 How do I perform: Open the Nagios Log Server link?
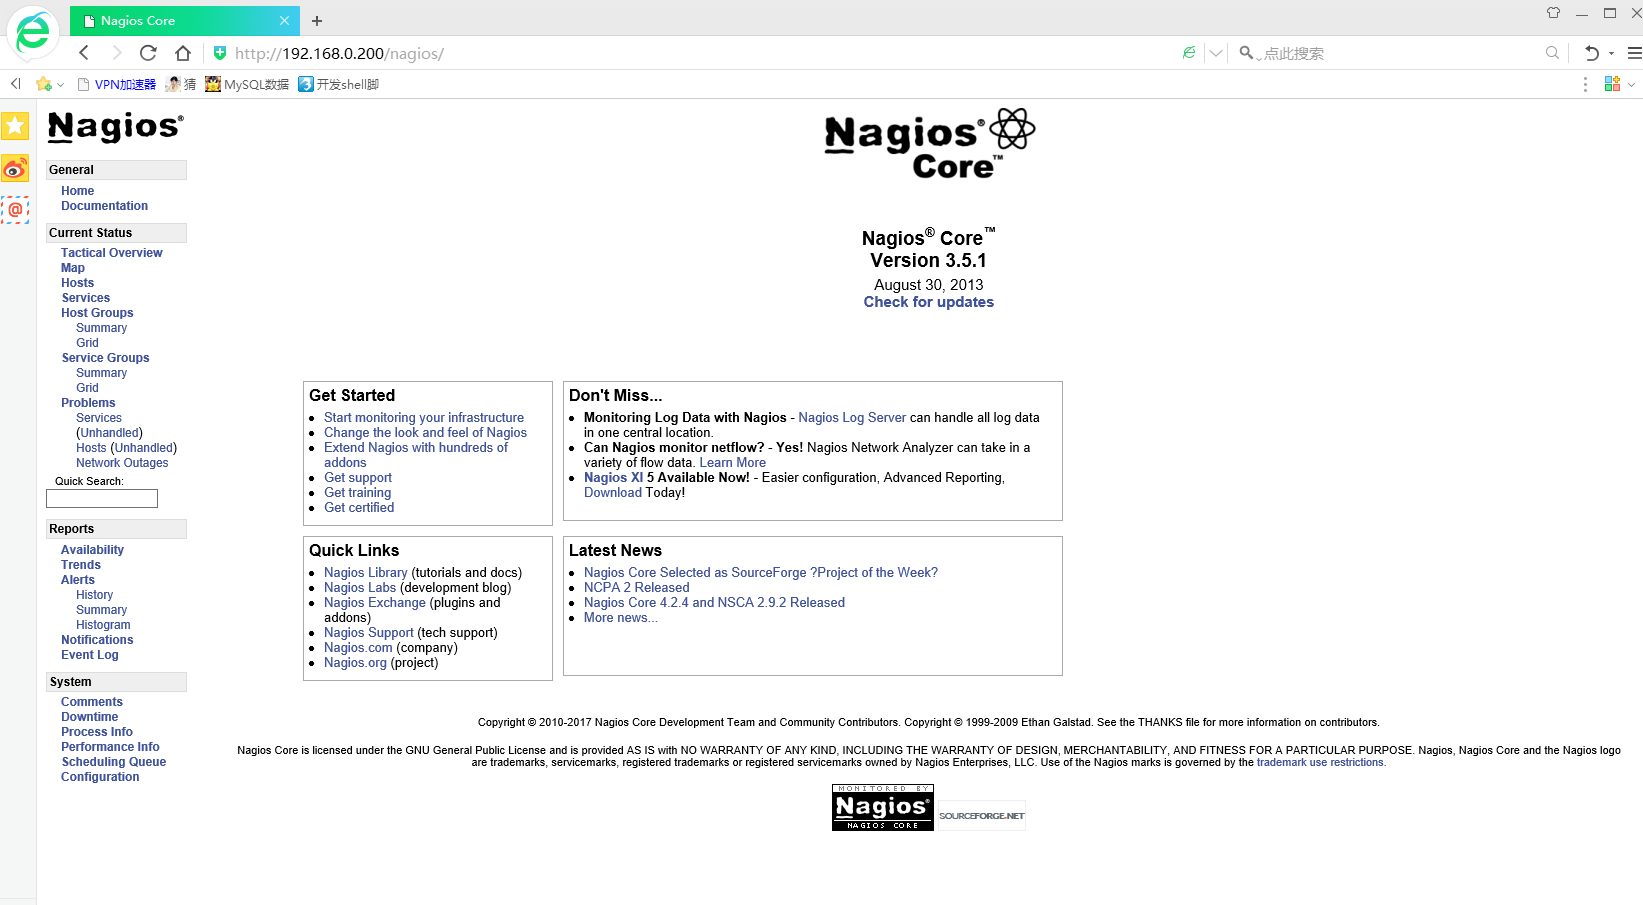click(x=852, y=418)
